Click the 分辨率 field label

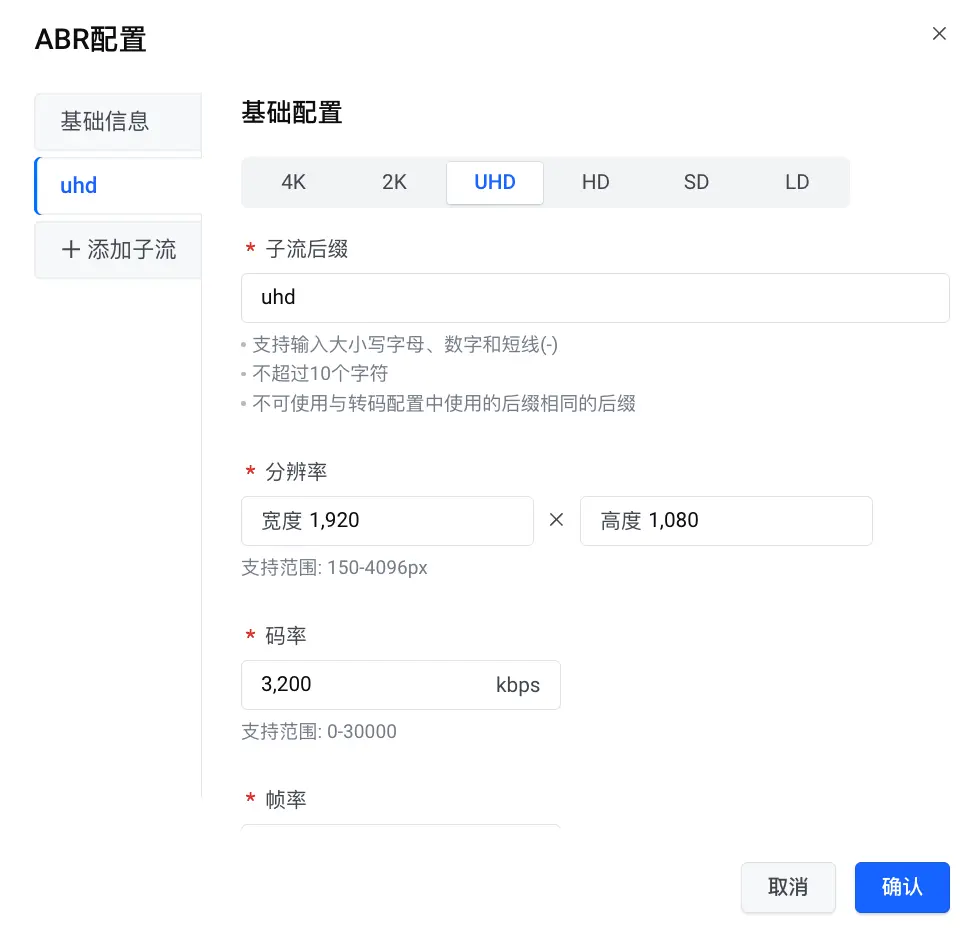click(x=296, y=472)
